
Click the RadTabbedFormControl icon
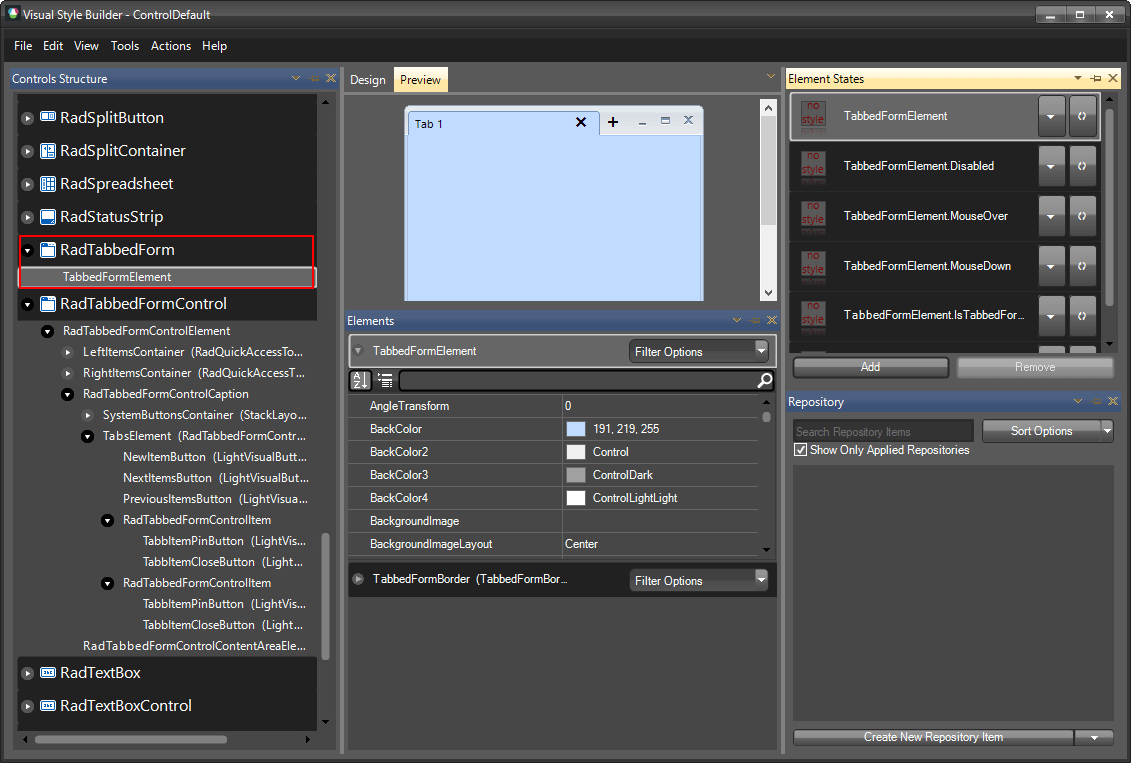(x=48, y=304)
